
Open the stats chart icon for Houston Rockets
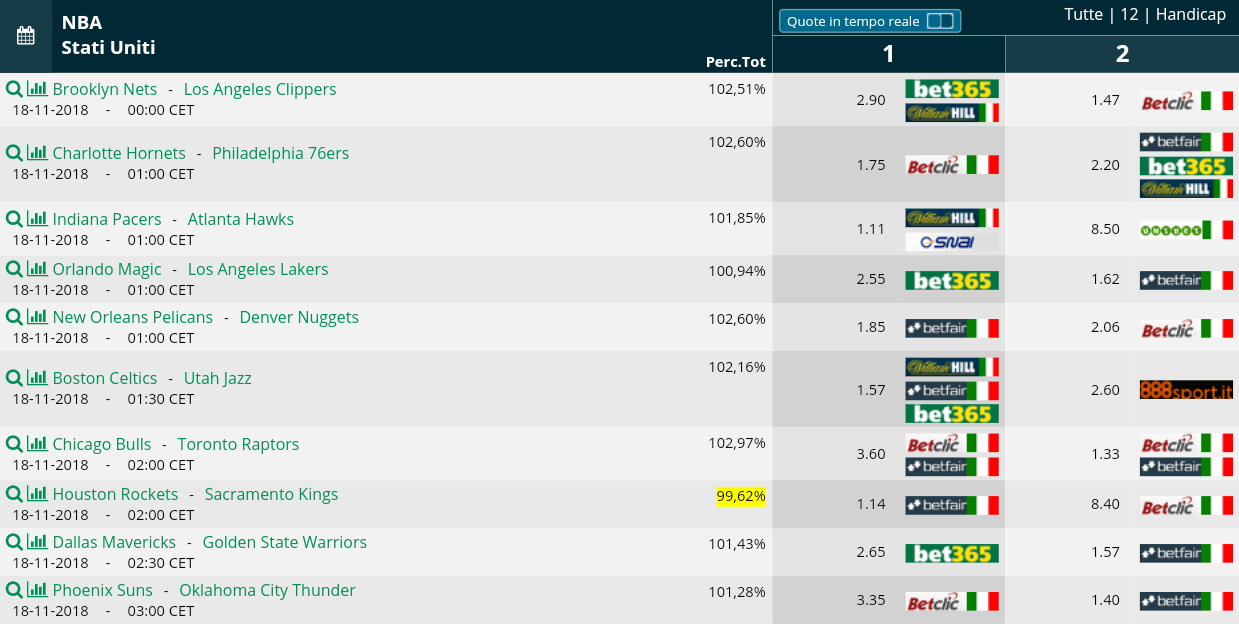tap(37, 494)
